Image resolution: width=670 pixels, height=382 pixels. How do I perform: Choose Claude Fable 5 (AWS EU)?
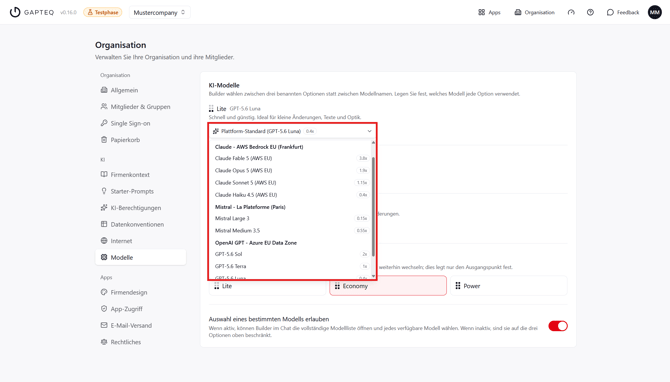click(291, 158)
